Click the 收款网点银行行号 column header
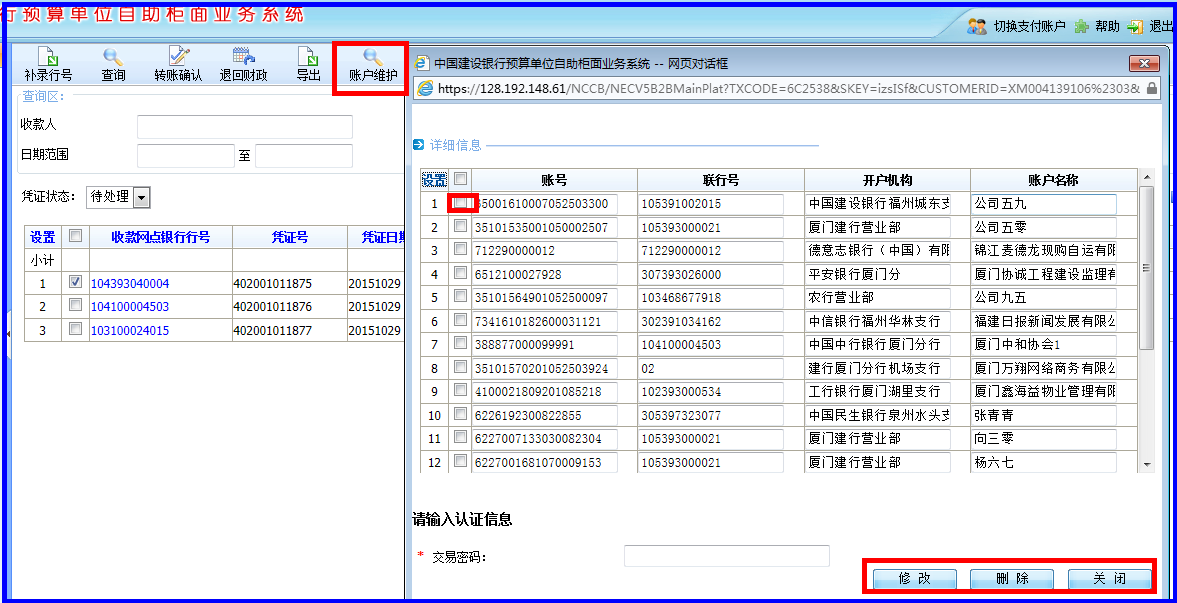 tap(160, 237)
